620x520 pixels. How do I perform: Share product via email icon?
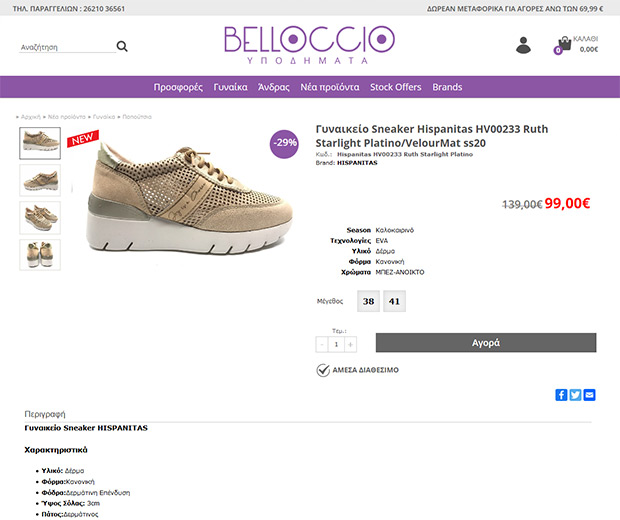pyautogui.click(x=589, y=395)
